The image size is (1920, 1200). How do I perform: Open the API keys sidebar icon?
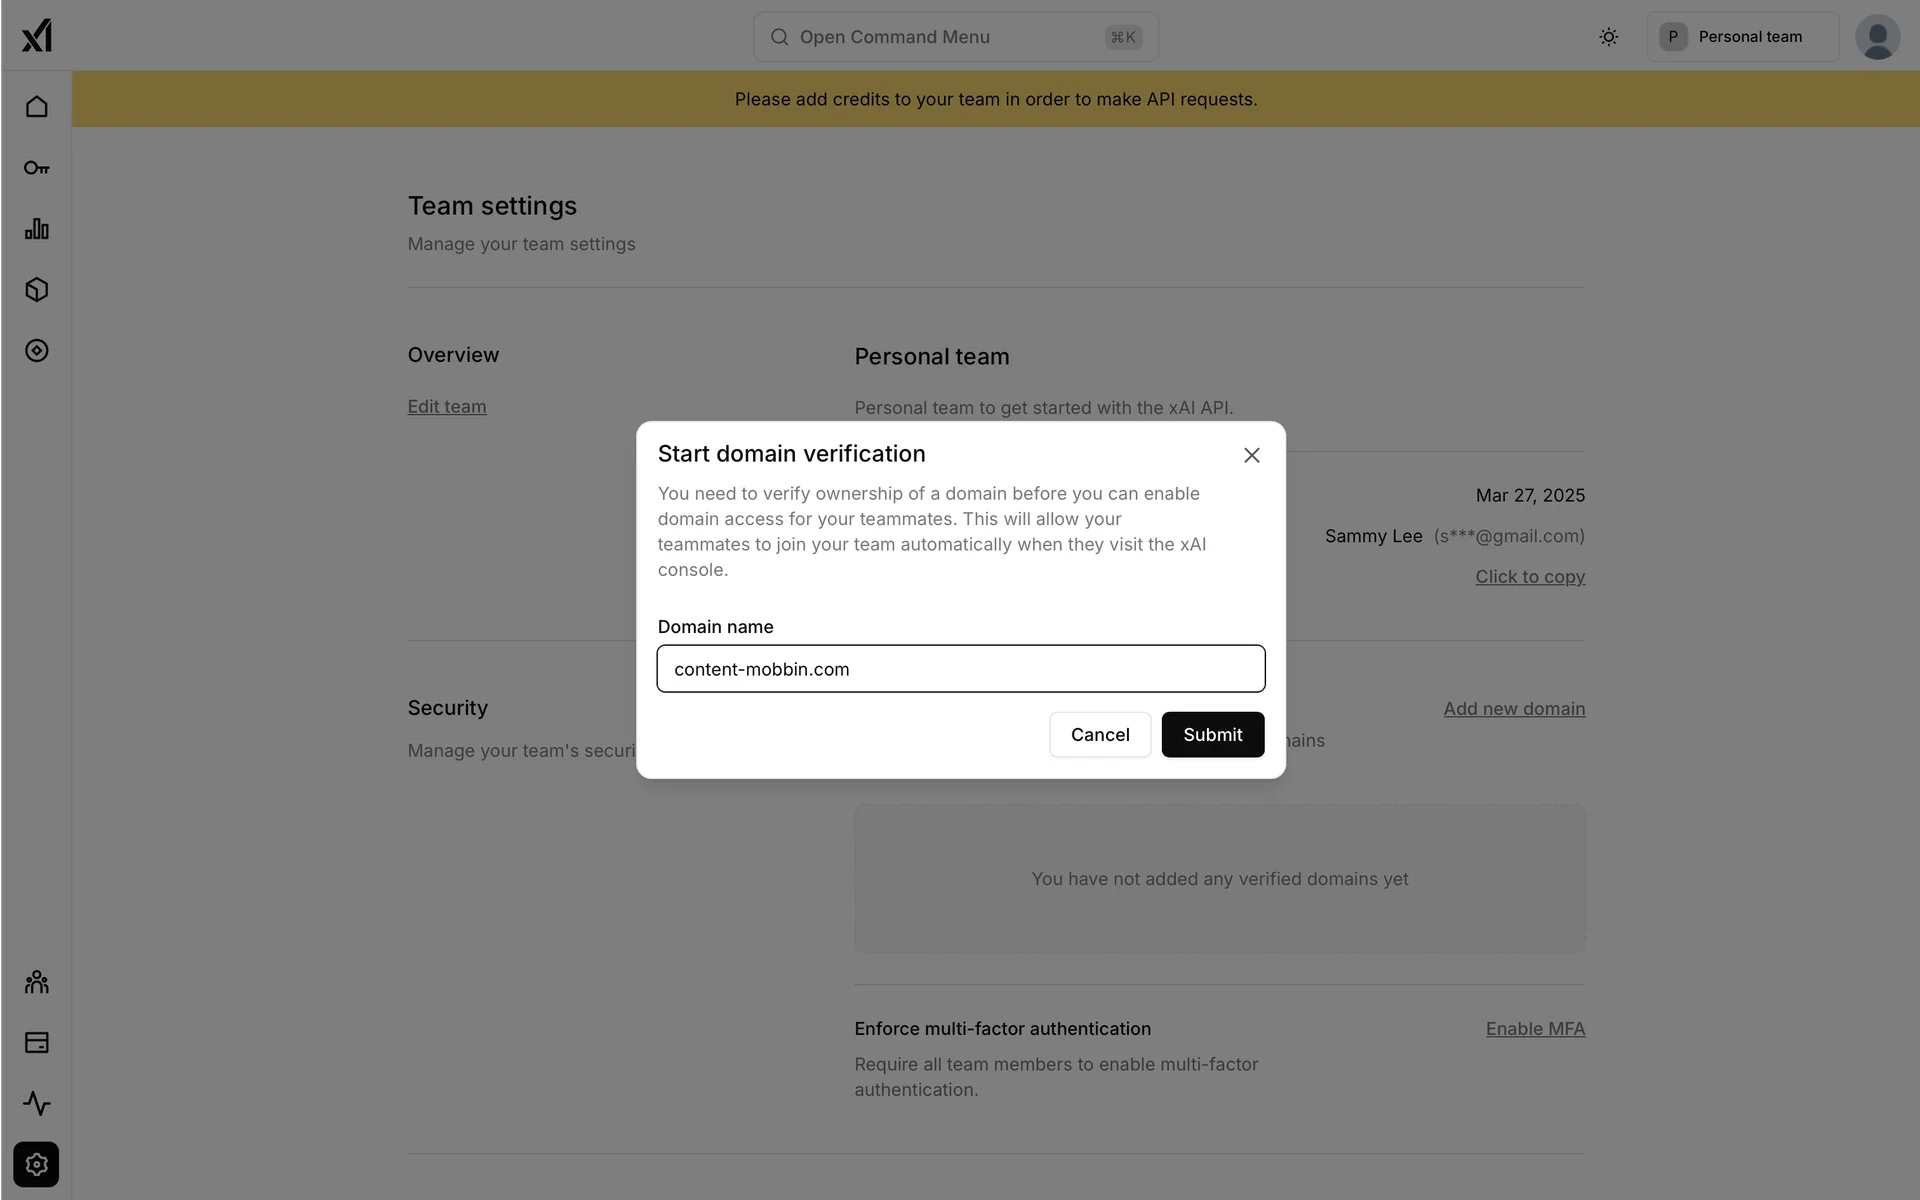(x=37, y=168)
